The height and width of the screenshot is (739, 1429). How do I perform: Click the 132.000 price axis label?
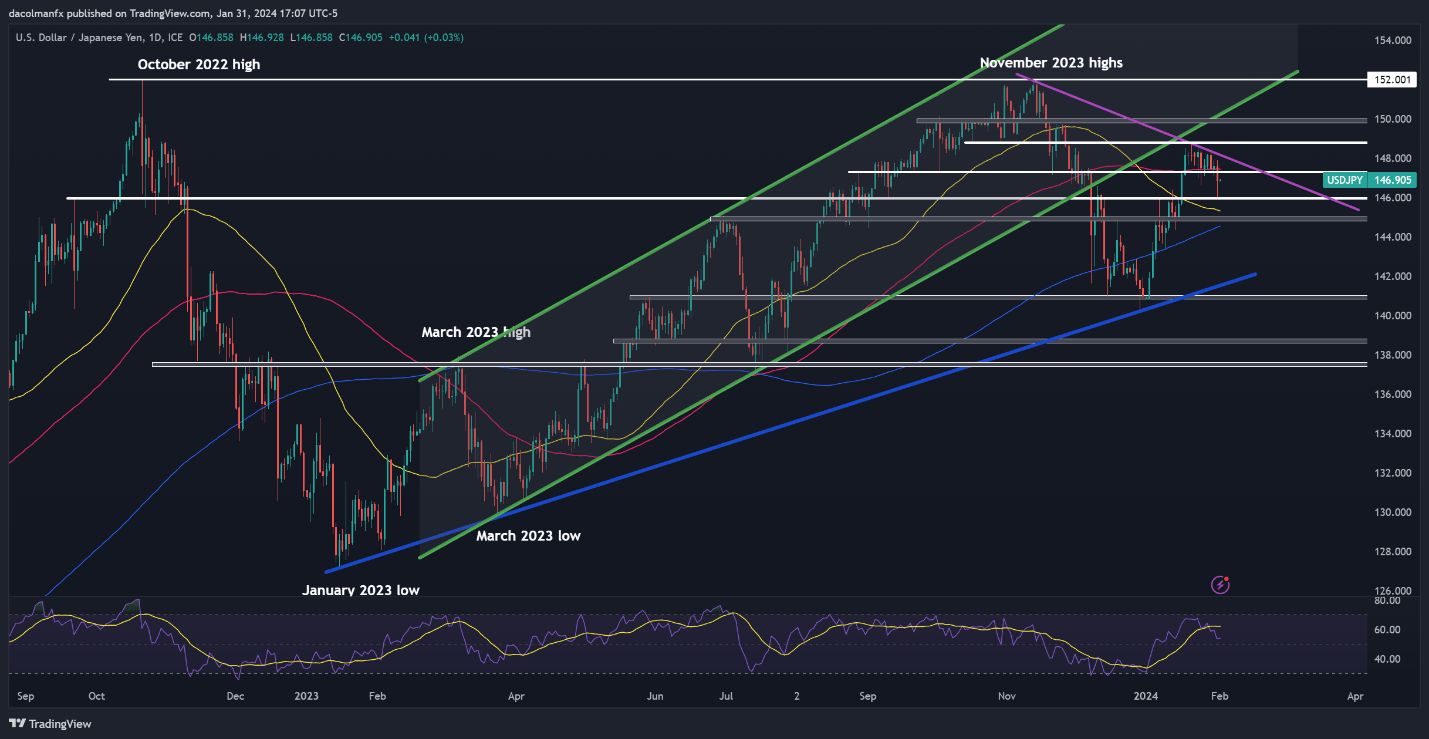point(1391,473)
